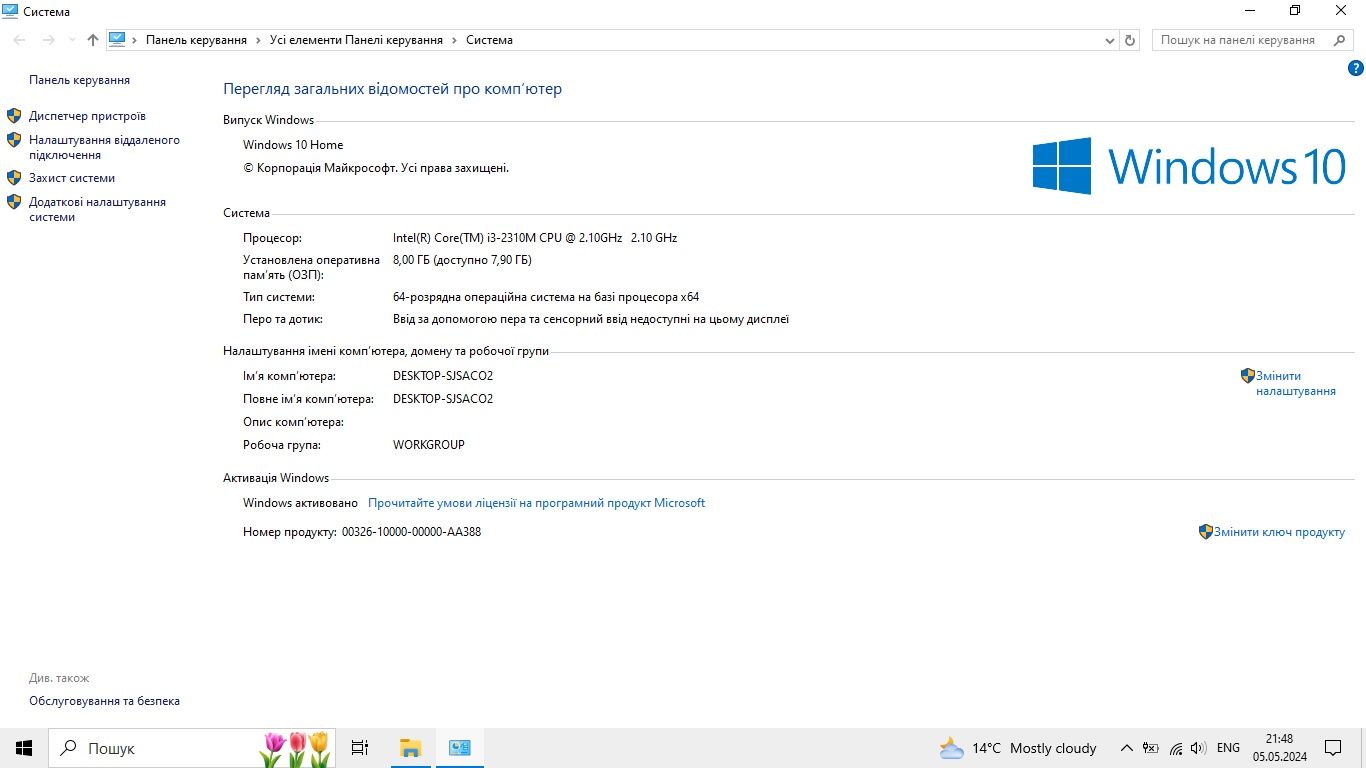This screenshot has height=768, width=1366.
Task: Click the 'WORKGROUP' value
Action: [429, 445]
